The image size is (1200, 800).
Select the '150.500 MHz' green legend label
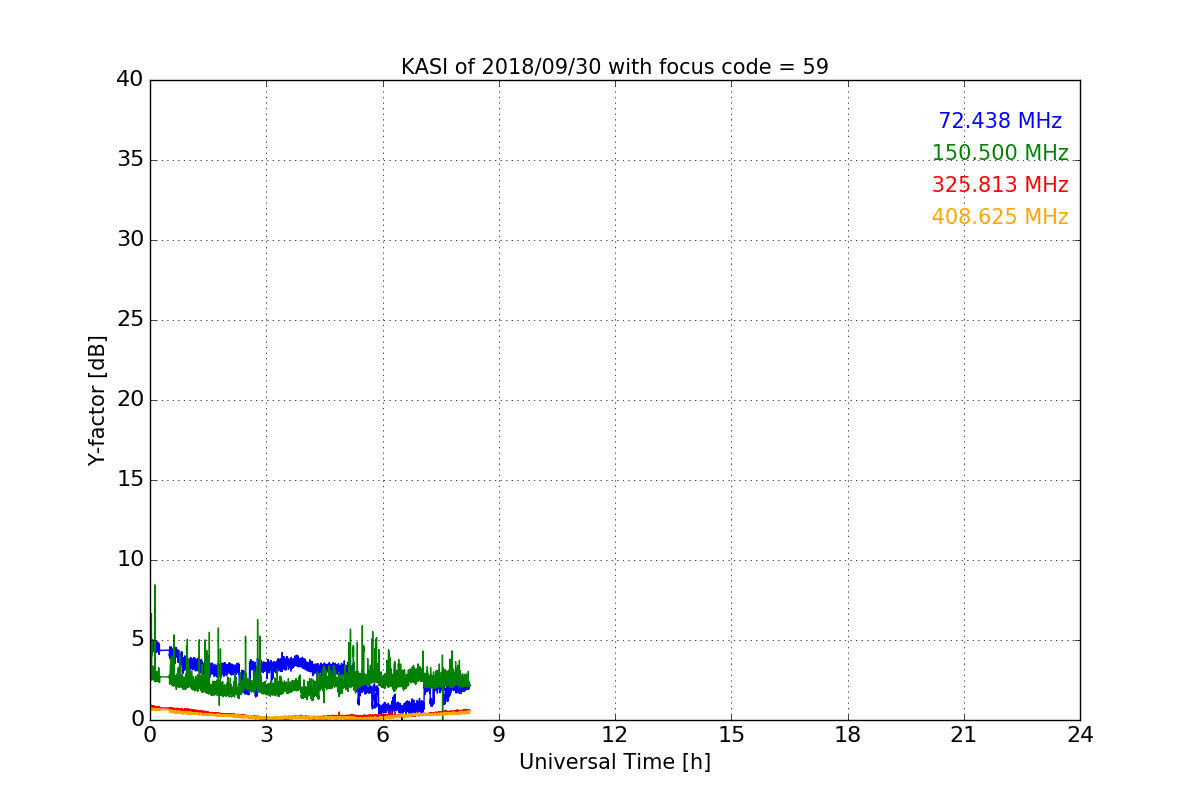pos(1000,153)
